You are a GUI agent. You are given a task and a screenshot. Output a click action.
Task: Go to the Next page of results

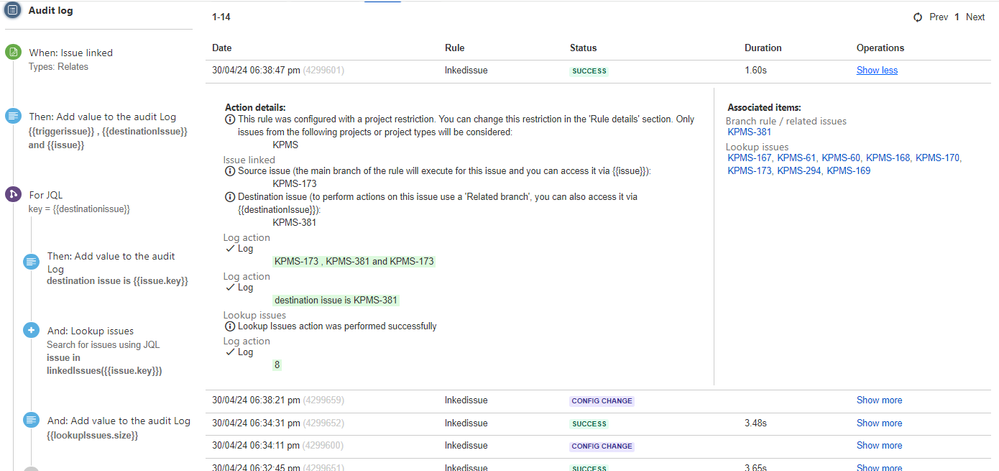coord(975,17)
